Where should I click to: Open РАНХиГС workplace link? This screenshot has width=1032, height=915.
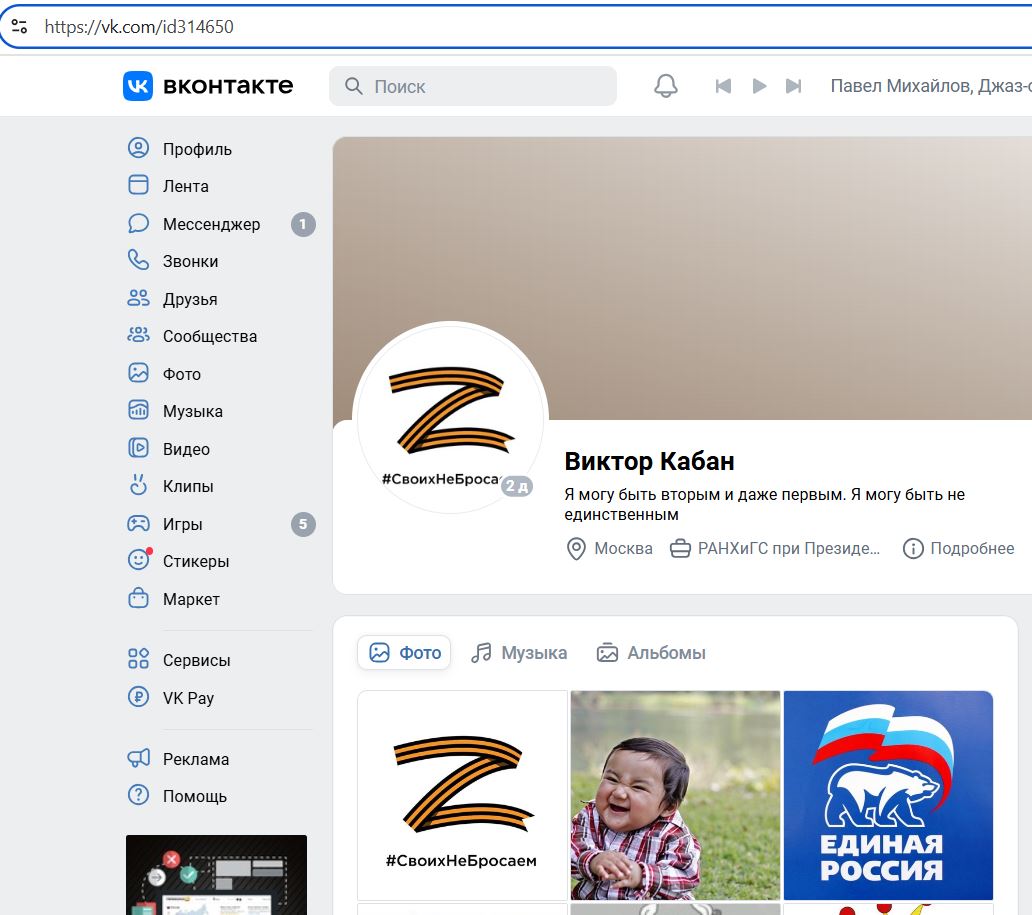click(x=788, y=548)
